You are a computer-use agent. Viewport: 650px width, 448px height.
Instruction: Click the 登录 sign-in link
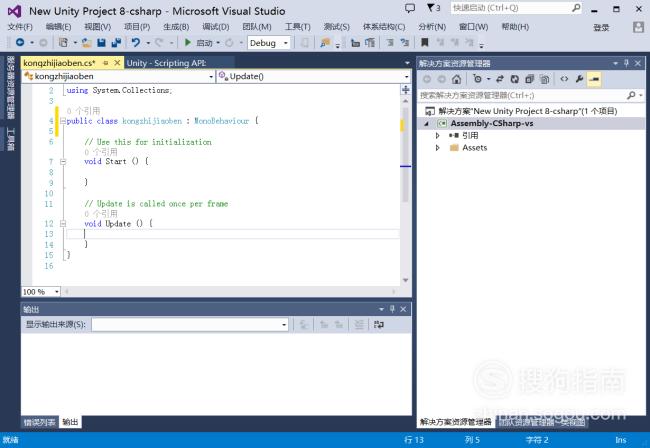click(601, 27)
